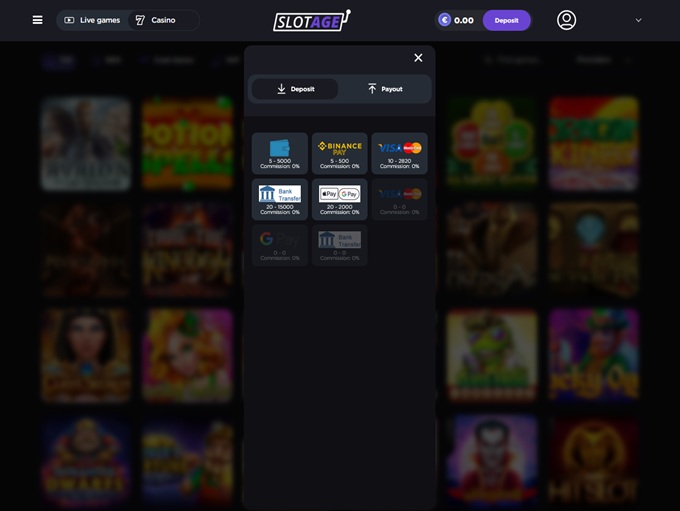This screenshot has width=680, height=511.
Task: Click the purple Deposit button in header
Action: 506,20
